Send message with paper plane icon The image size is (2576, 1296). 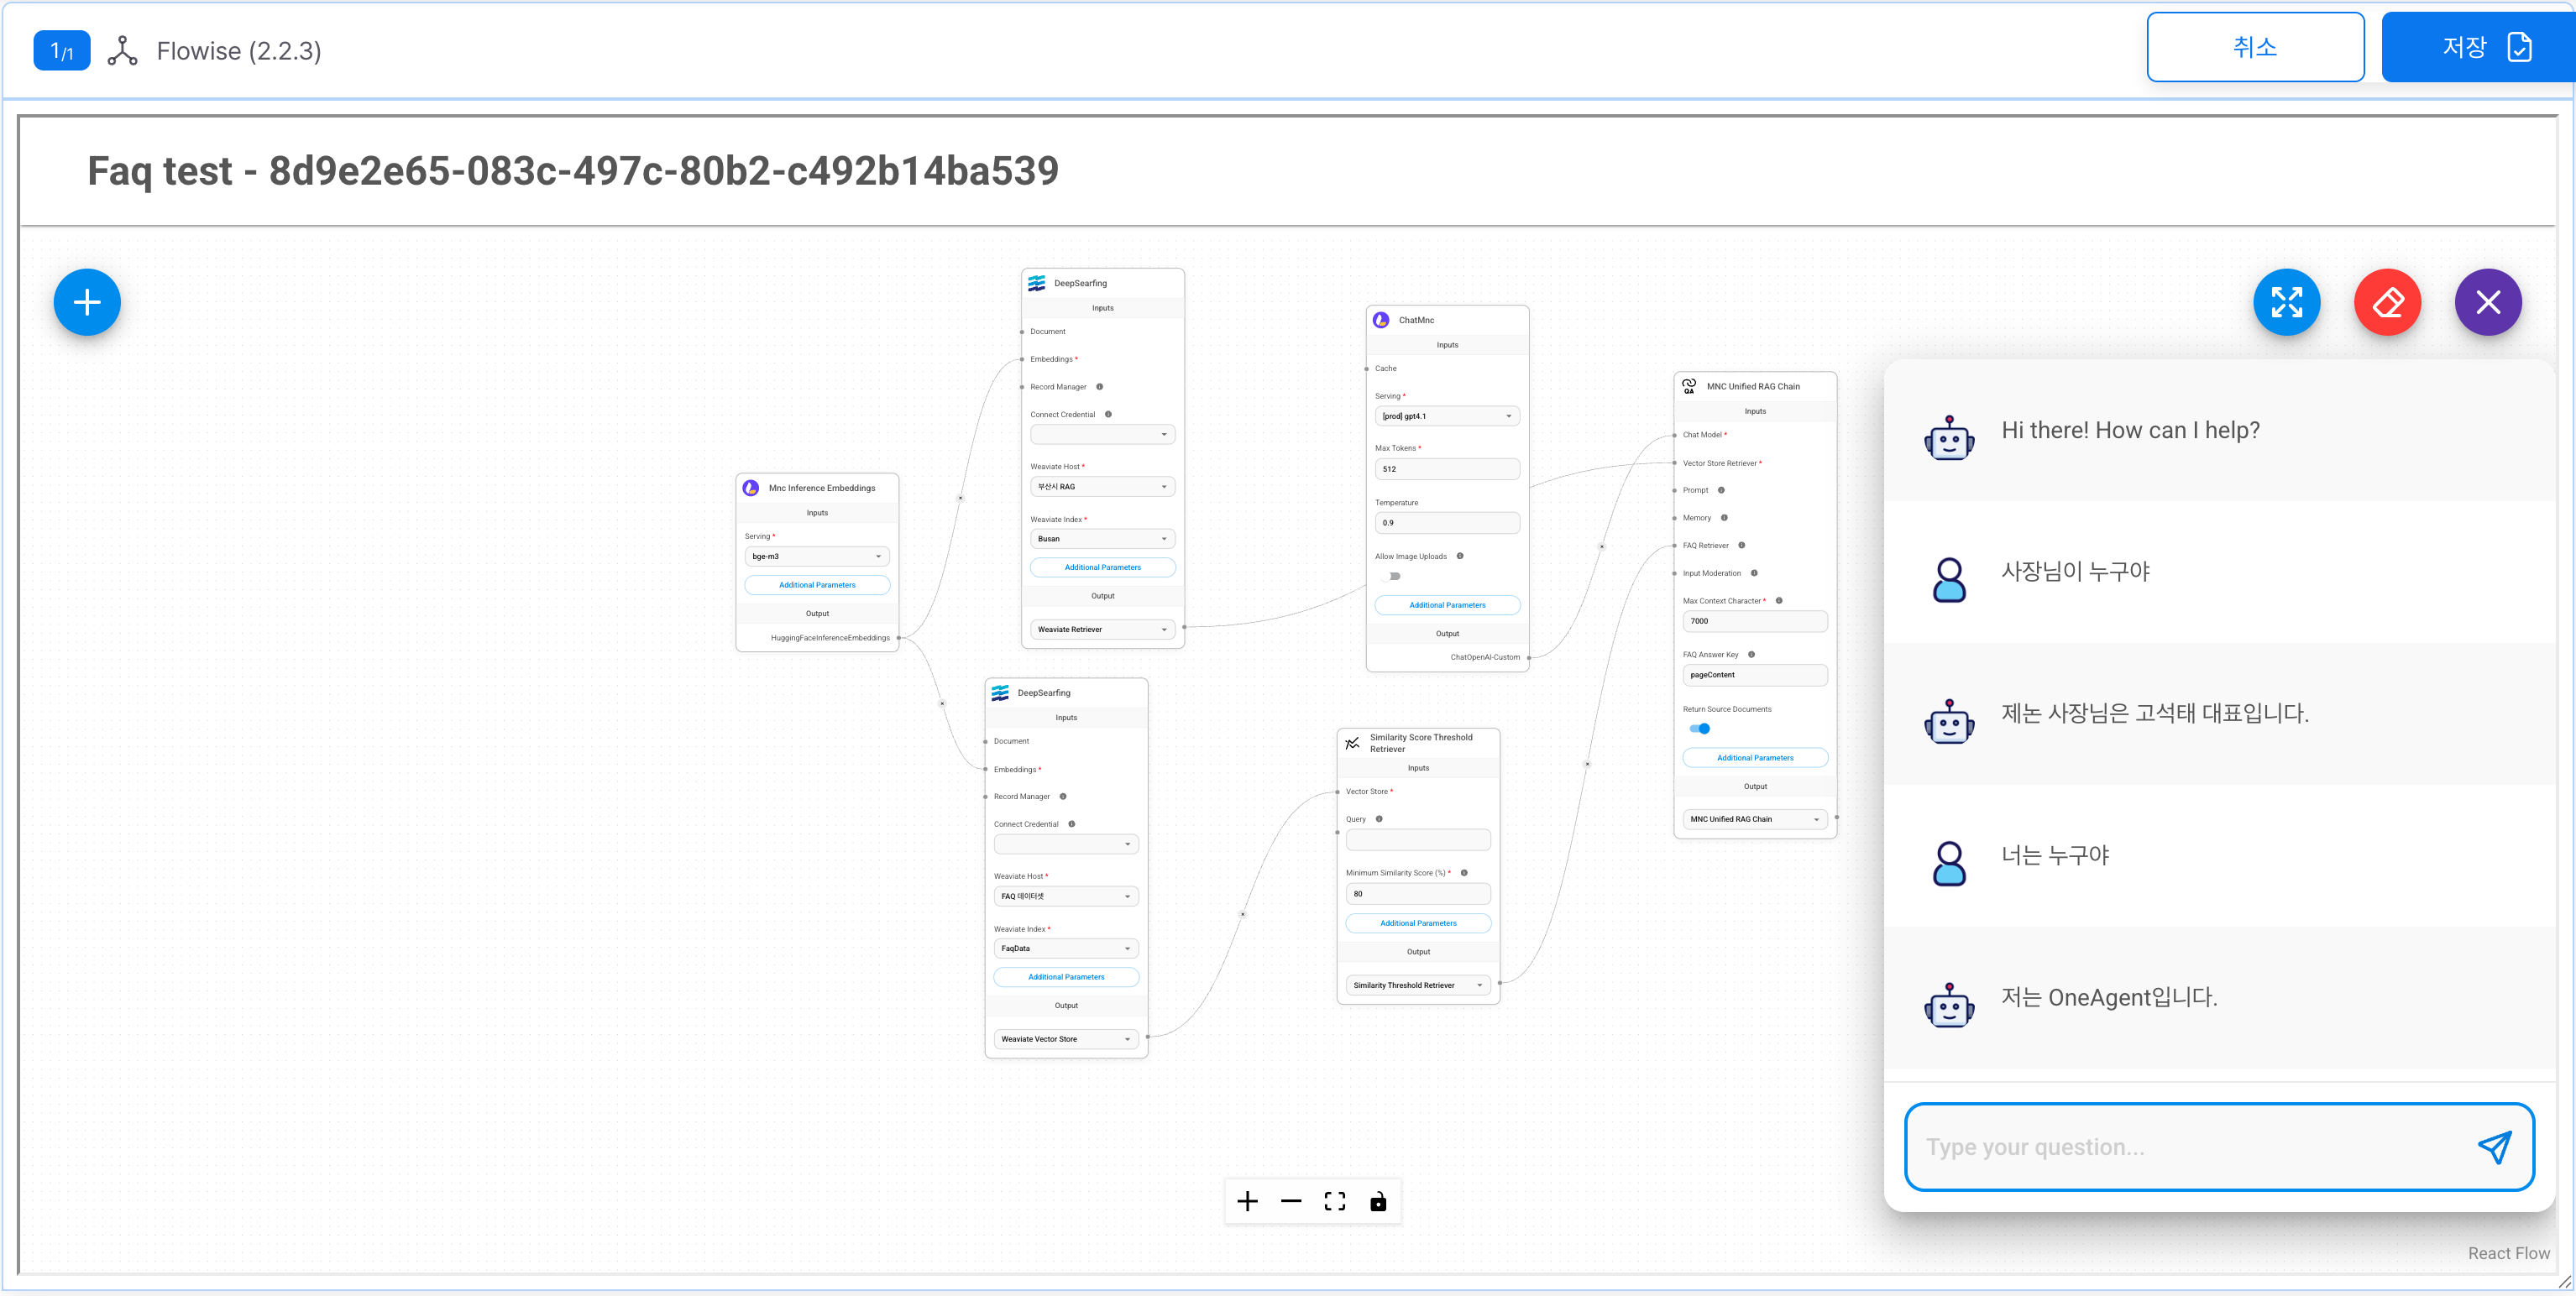point(2494,1146)
